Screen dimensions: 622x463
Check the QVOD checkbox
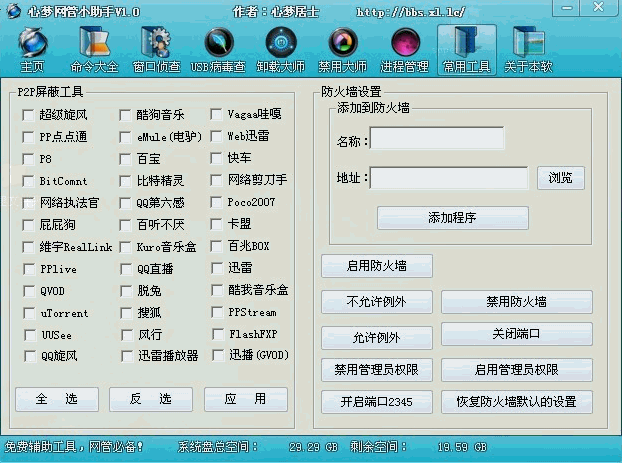click(x=29, y=291)
